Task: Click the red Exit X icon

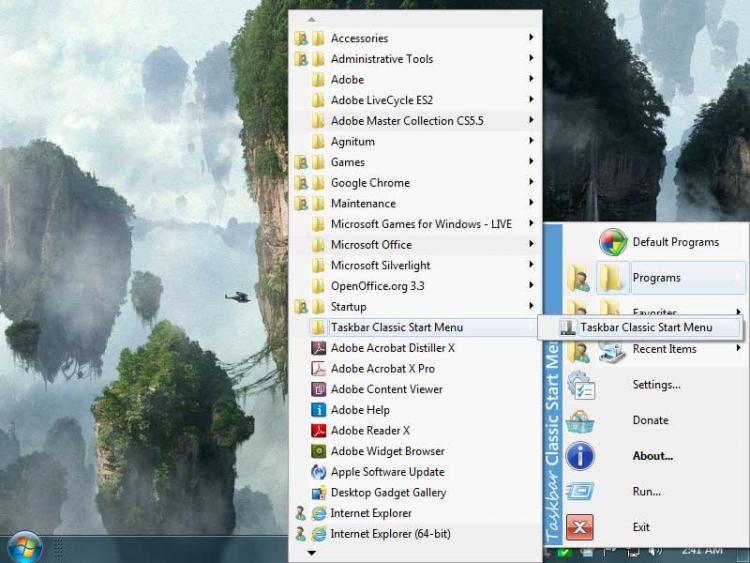Action: tap(580, 527)
